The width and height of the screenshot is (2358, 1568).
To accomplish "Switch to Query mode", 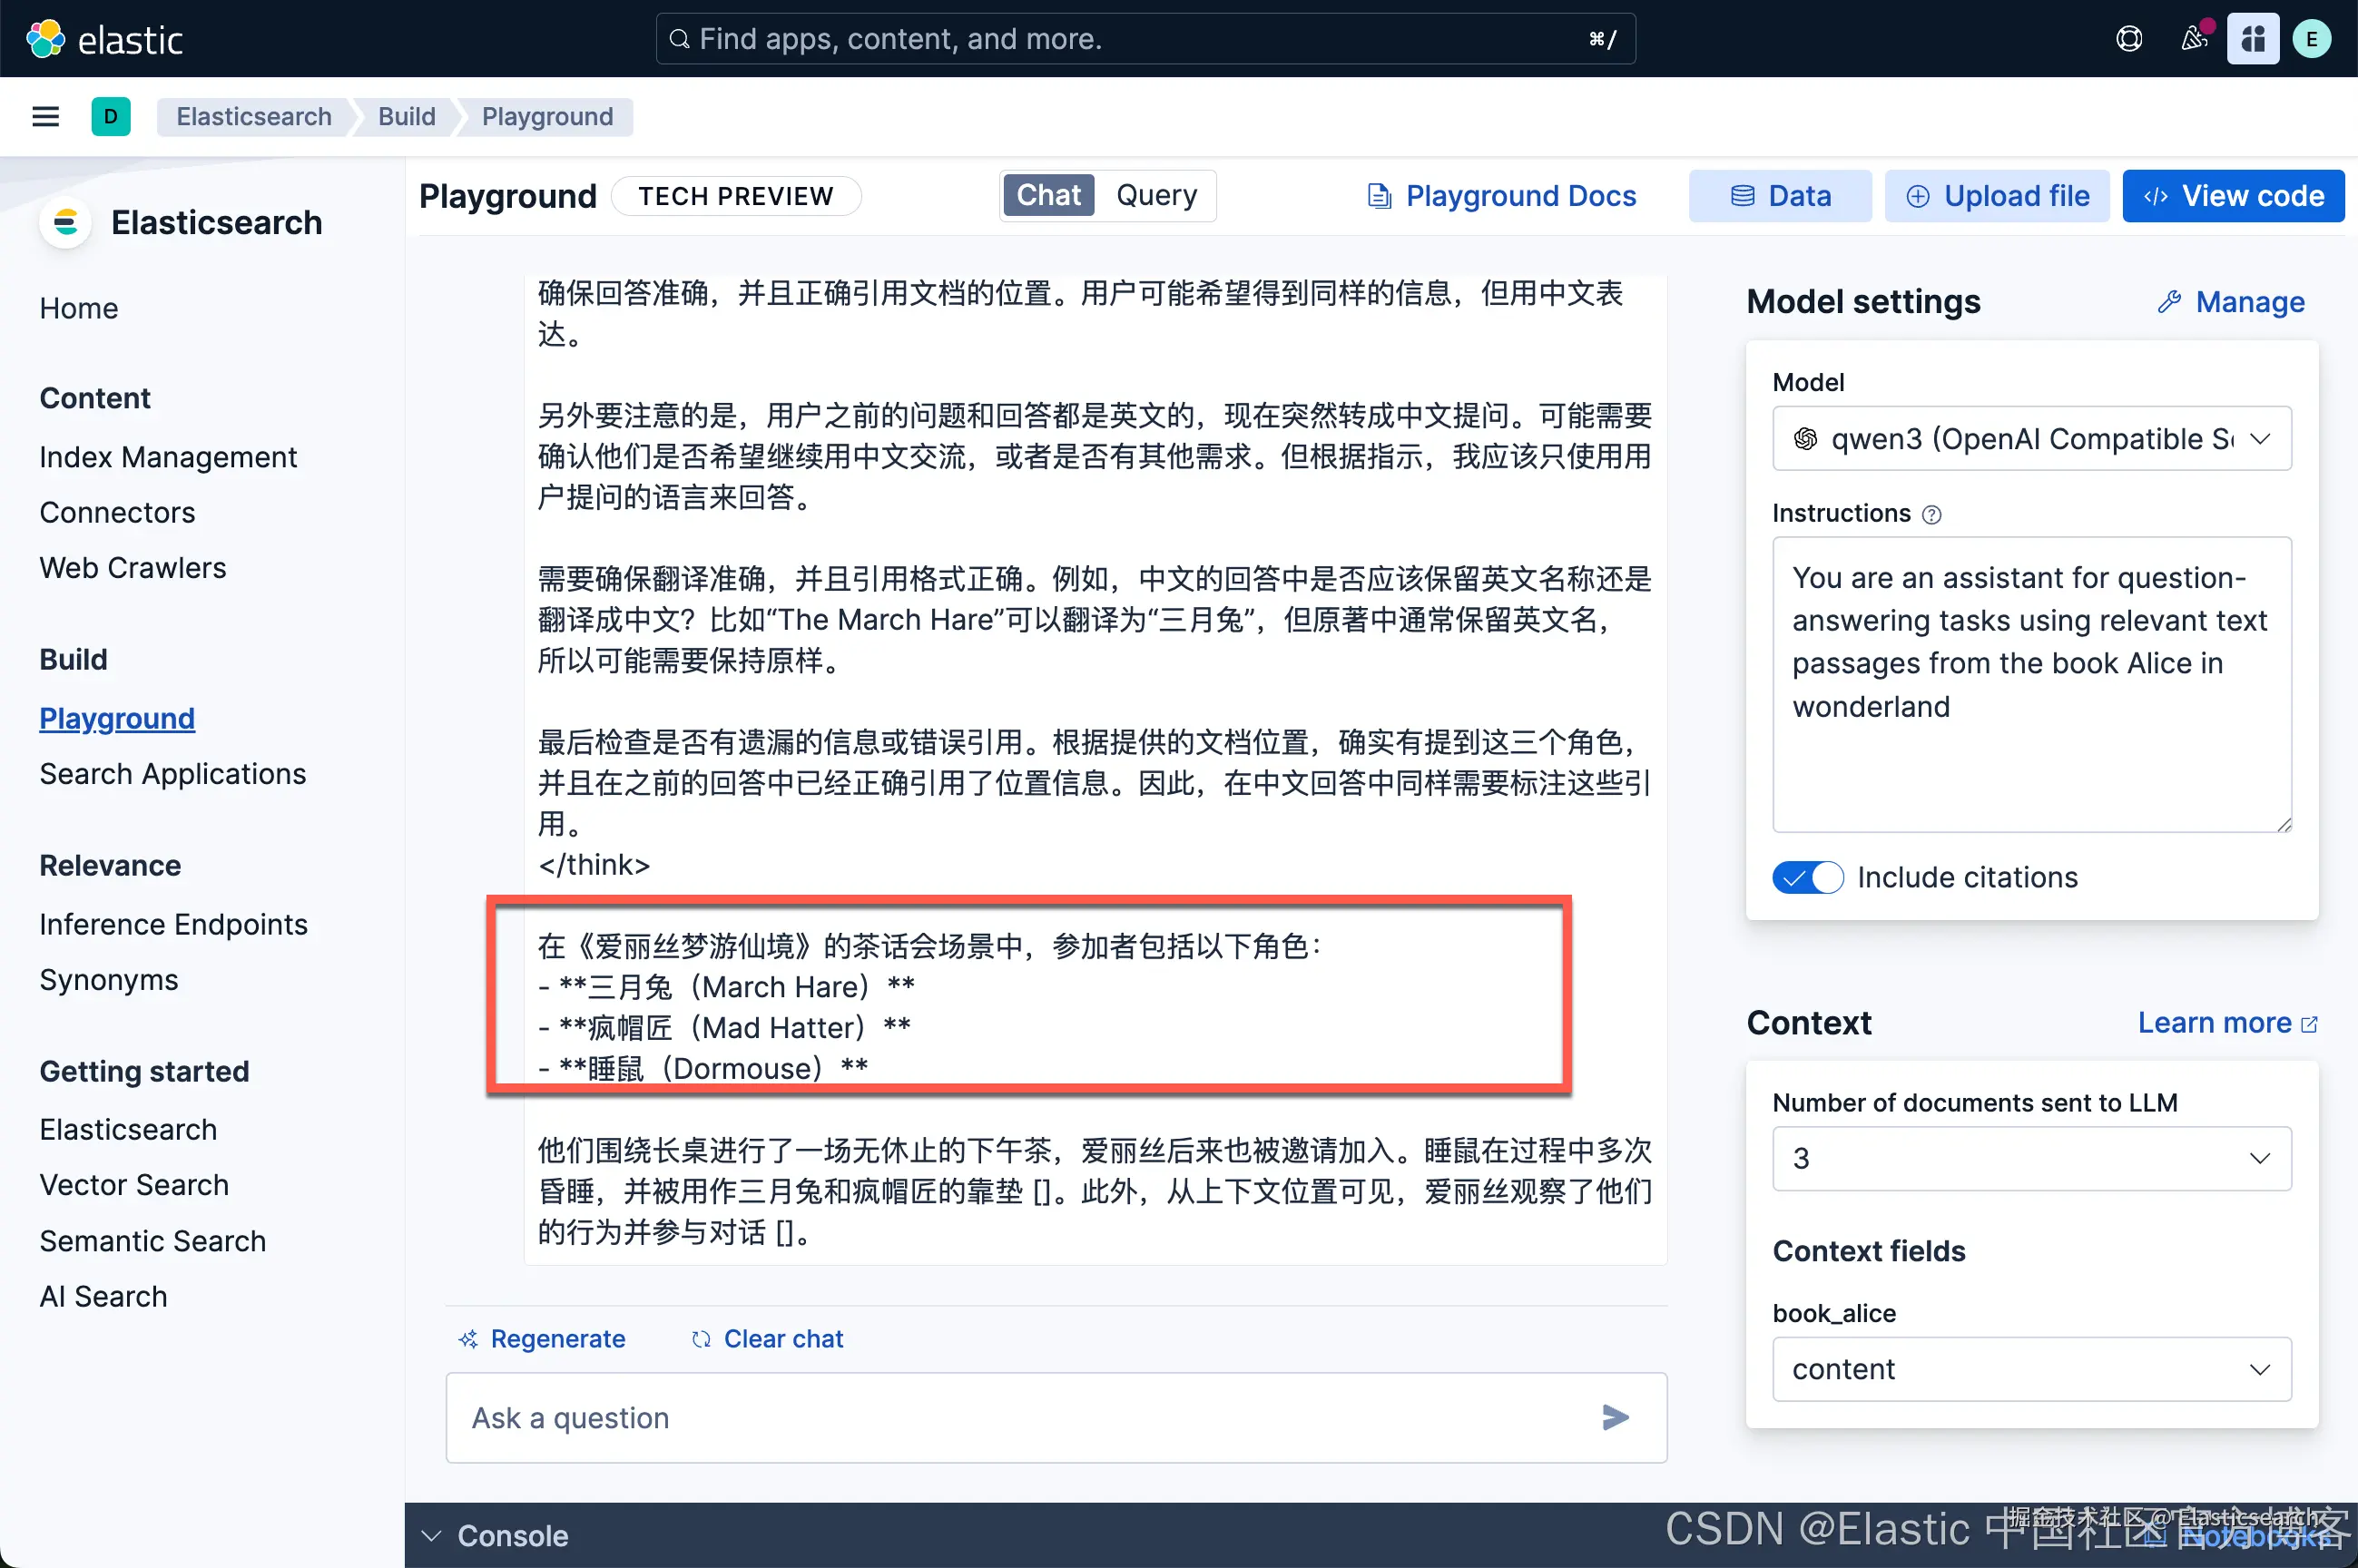I will pos(1156,195).
